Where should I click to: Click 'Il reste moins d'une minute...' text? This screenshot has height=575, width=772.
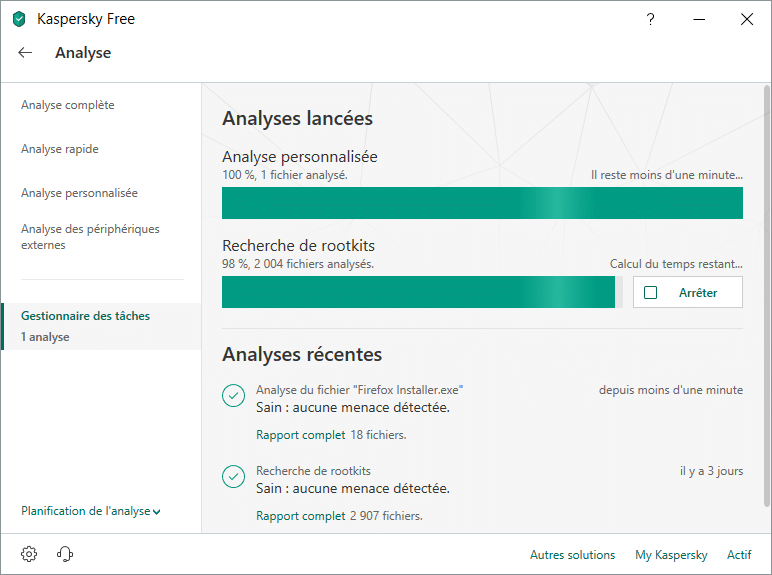pyautogui.click(x=667, y=175)
